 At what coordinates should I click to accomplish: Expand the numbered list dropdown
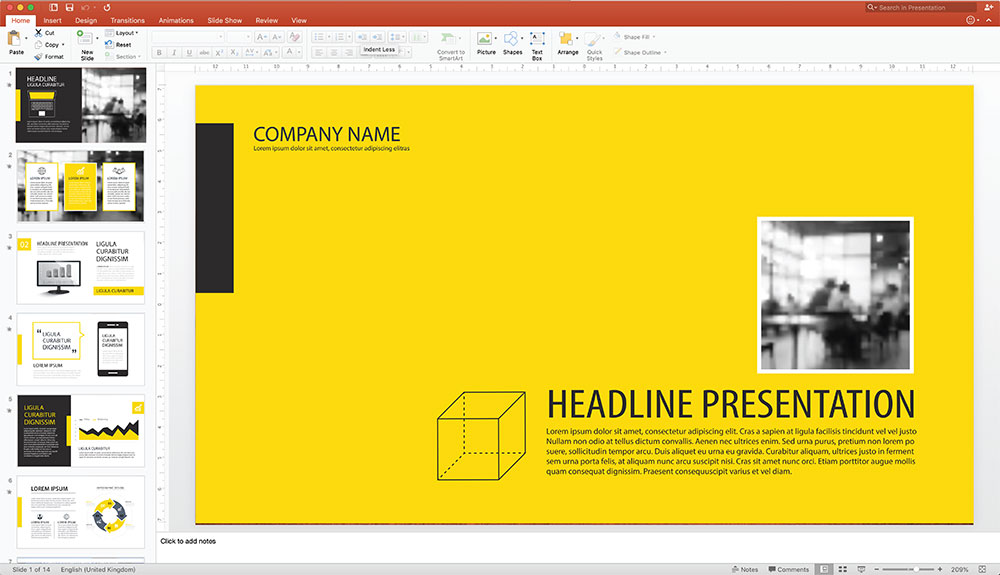[x=349, y=37]
